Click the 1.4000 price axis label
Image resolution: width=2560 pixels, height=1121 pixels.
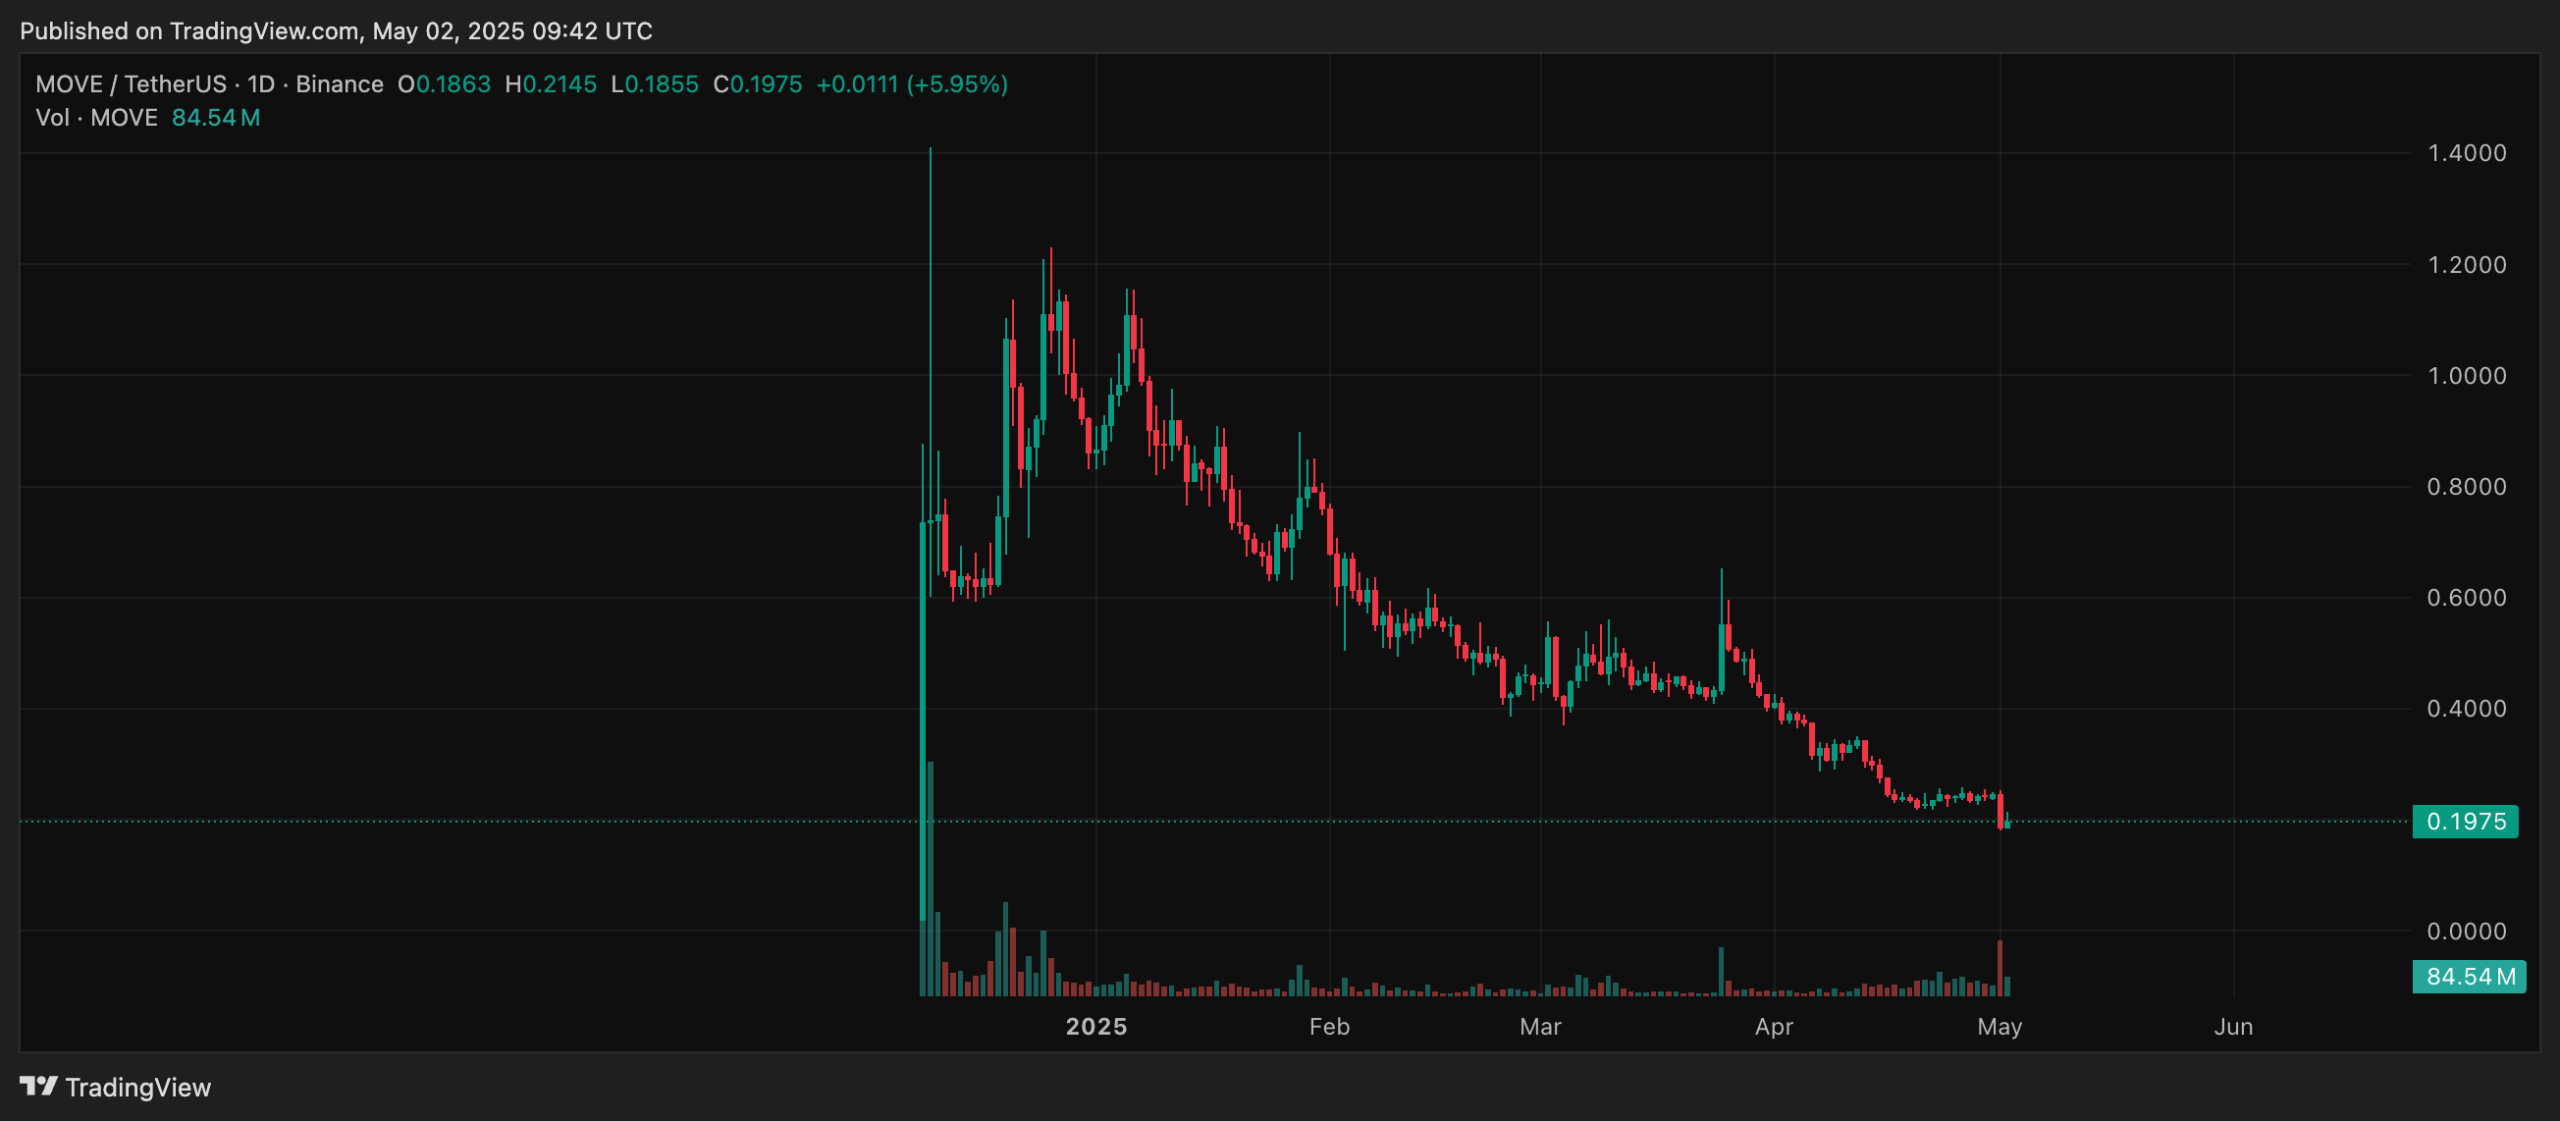[x=2466, y=153]
